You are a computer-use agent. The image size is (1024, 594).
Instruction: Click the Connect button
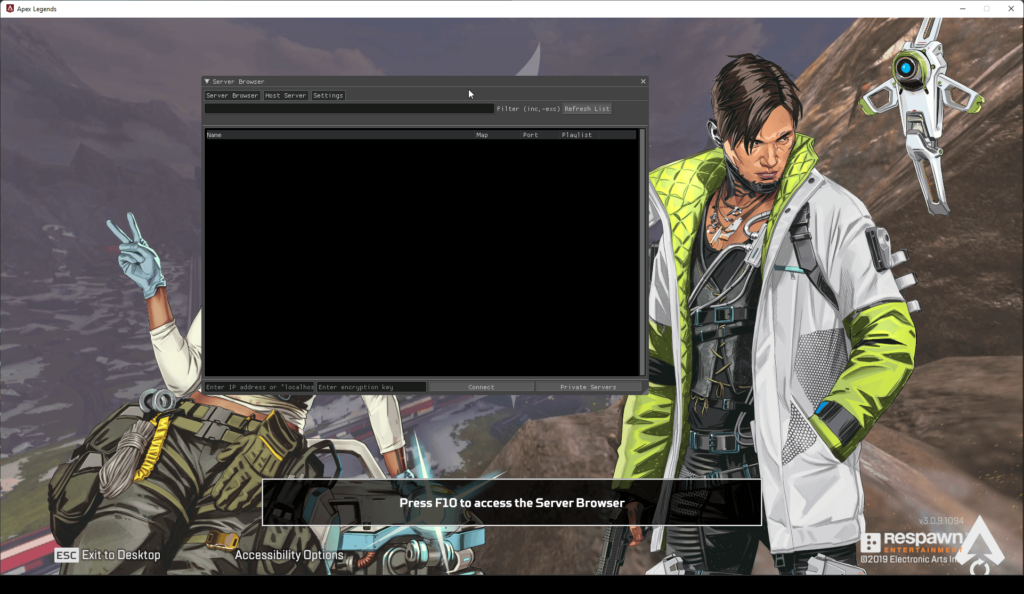(481, 387)
